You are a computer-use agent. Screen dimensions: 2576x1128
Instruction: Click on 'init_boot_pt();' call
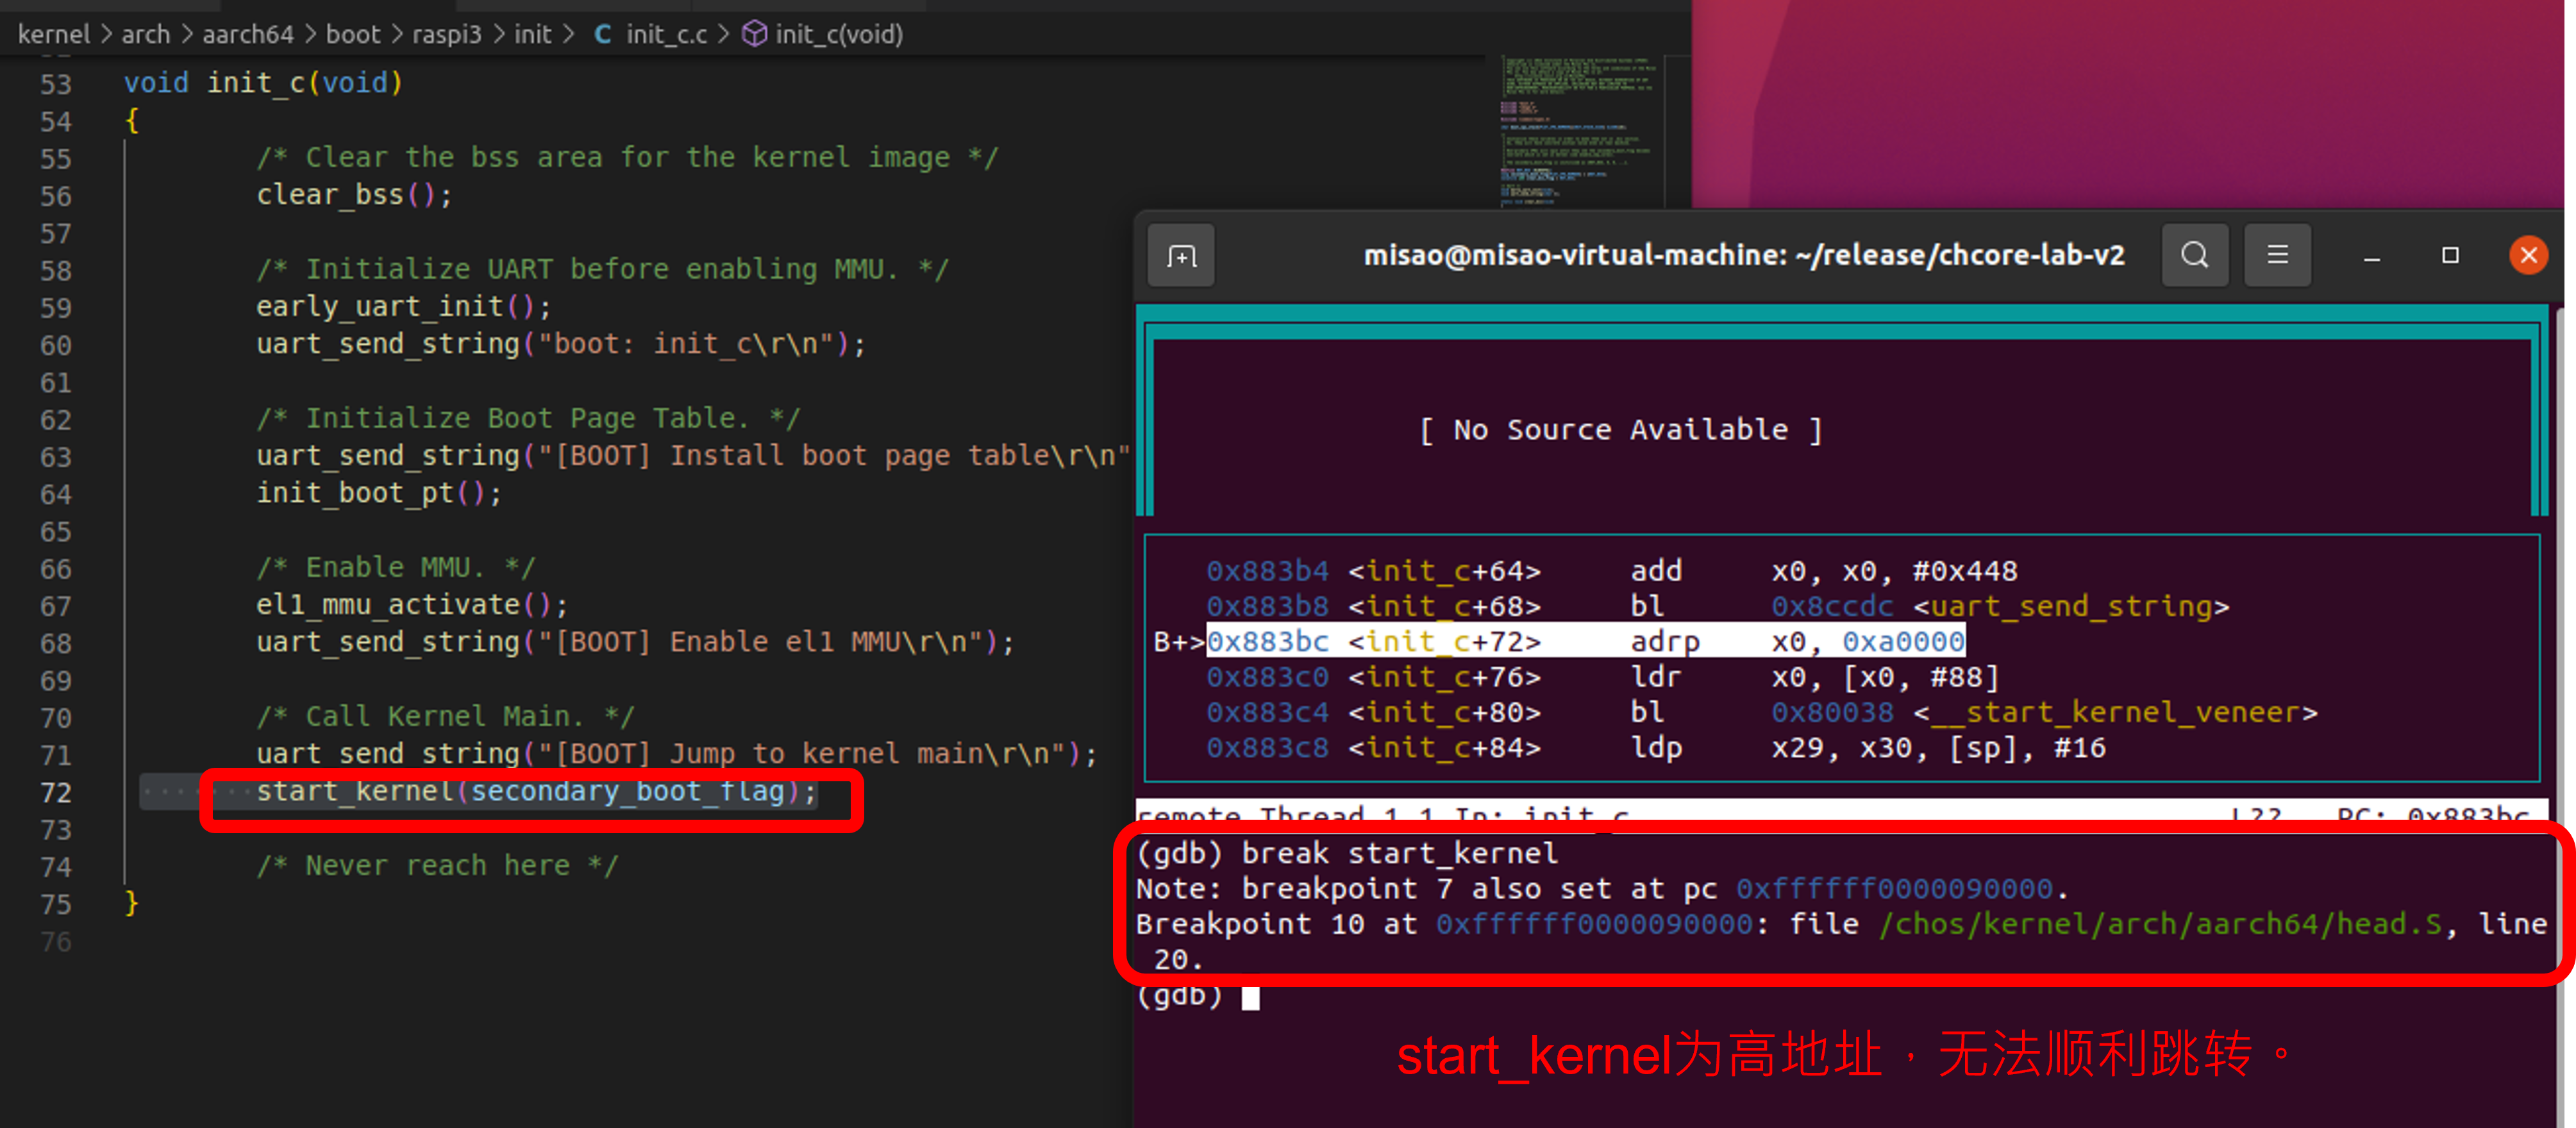tap(379, 493)
